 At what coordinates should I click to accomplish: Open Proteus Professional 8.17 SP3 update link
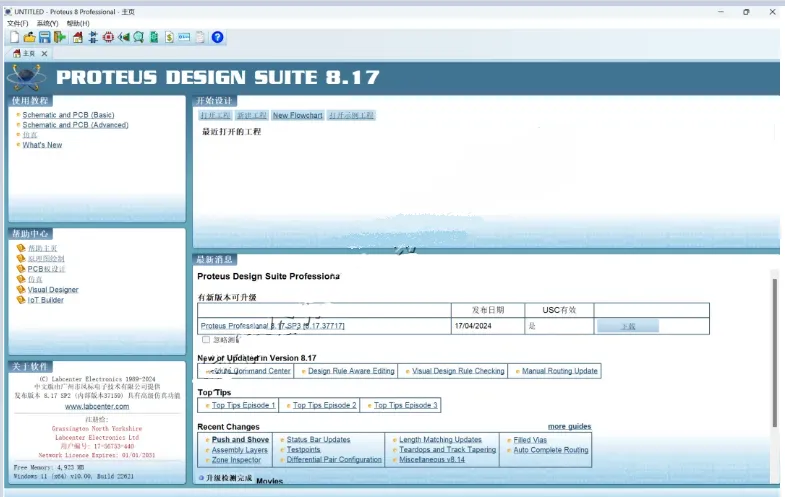(272, 326)
